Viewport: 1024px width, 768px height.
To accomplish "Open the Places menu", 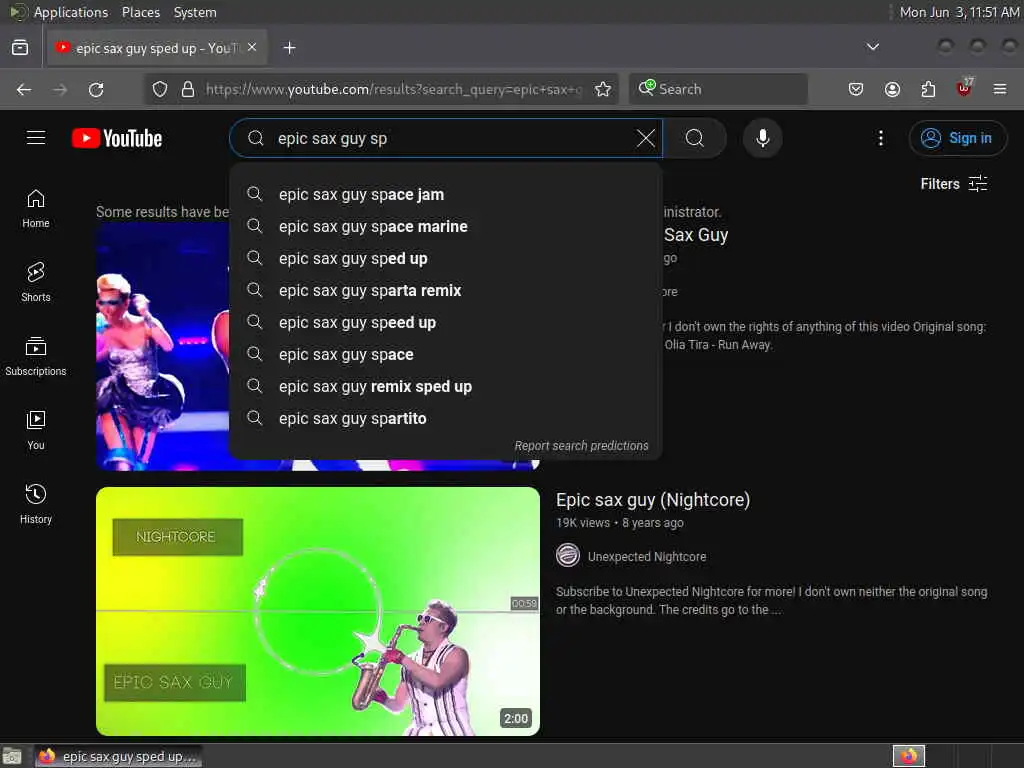I will pyautogui.click(x=141, y=12).
